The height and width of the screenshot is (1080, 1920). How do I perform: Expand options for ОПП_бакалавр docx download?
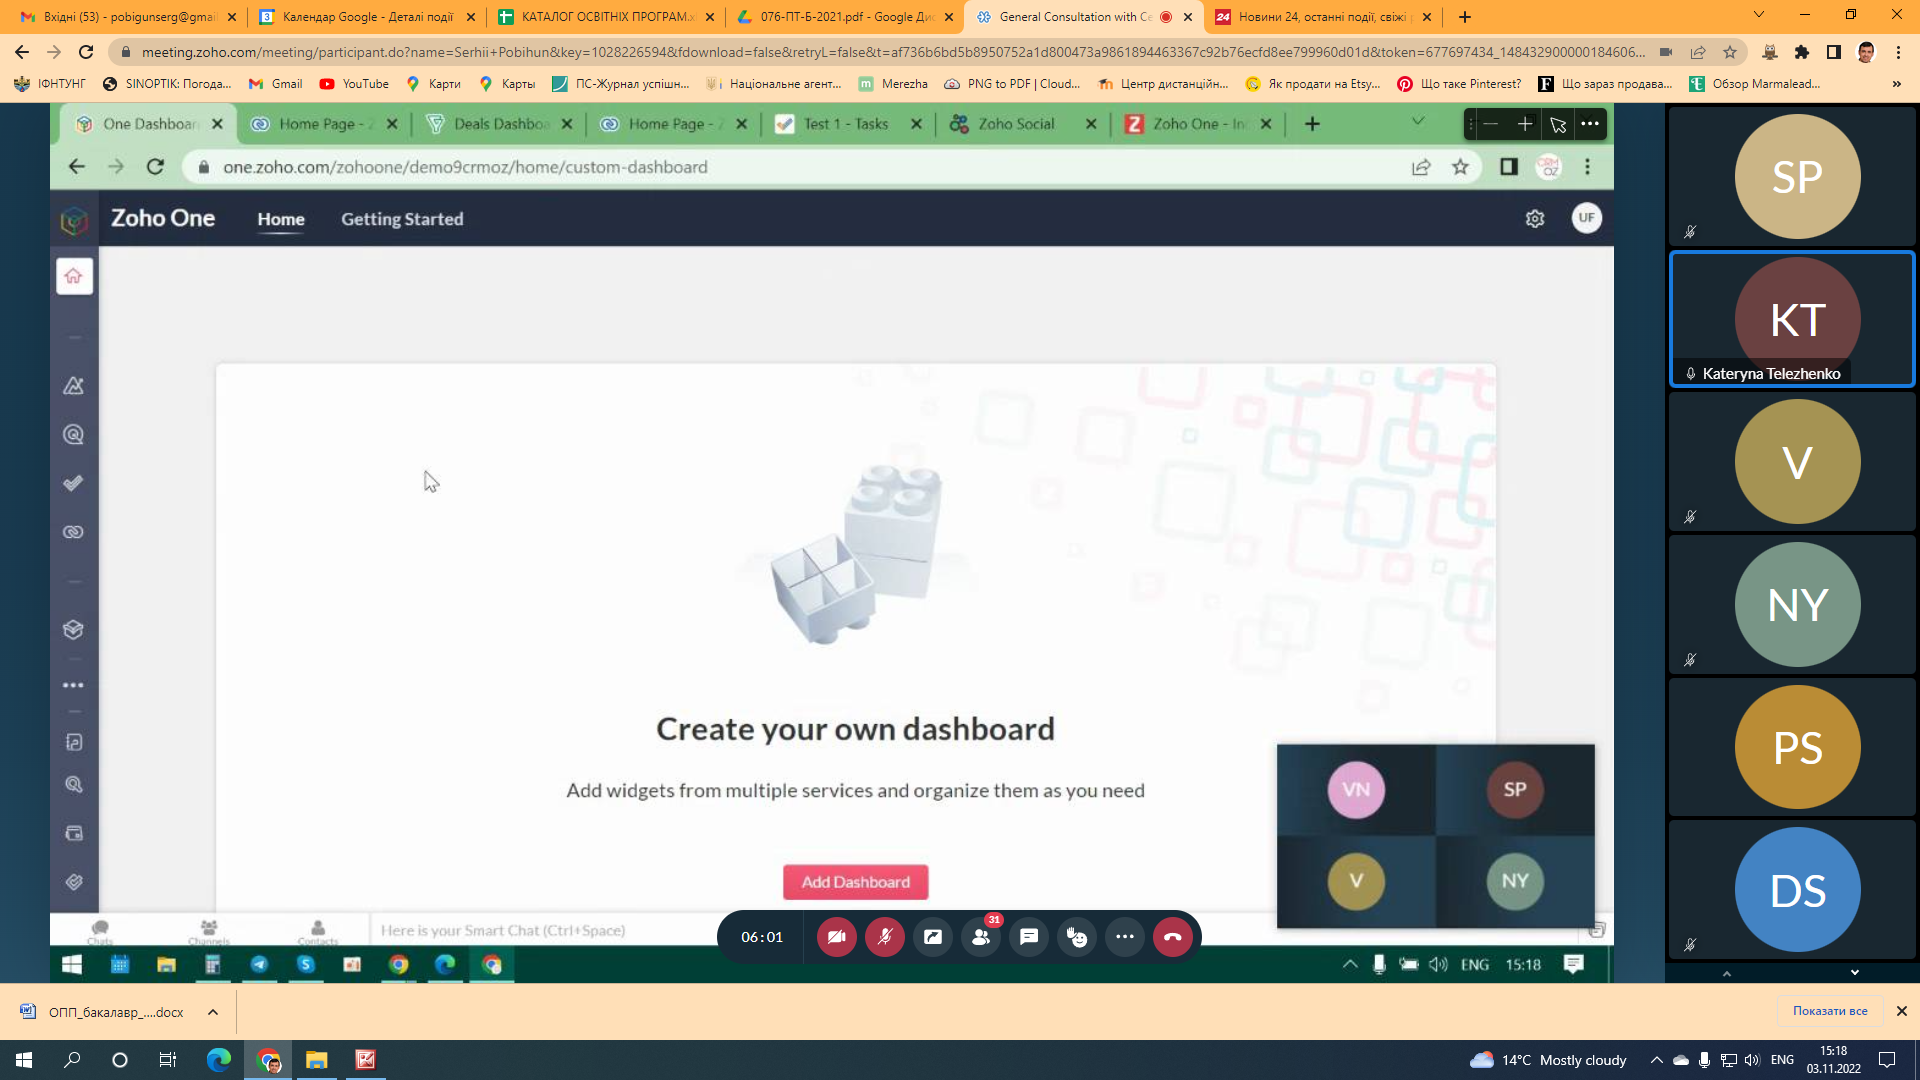[213, 1012]
